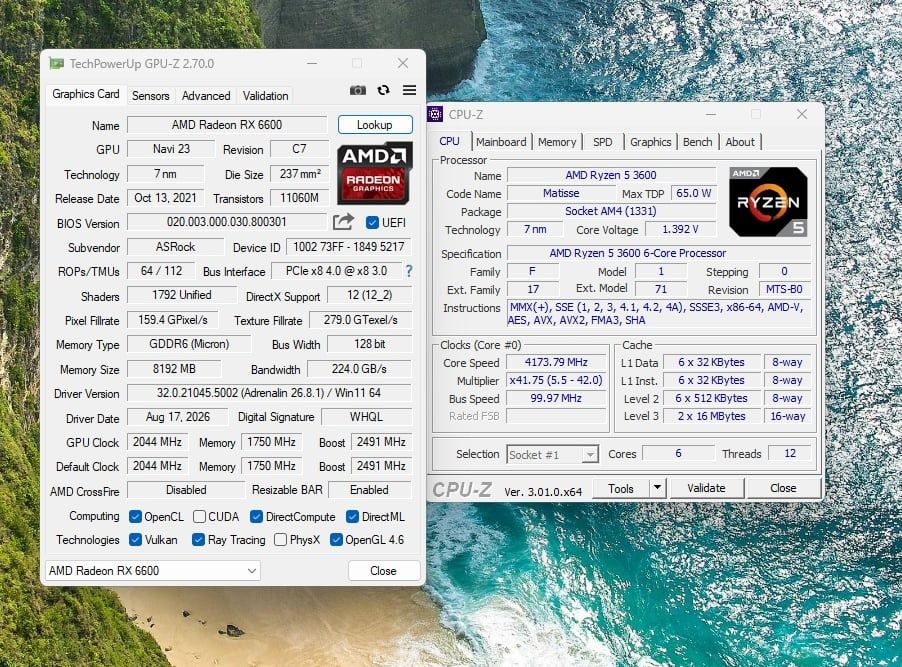The height and width of the screenshot is (667, 902).
Task: Click the Release Date value Oct 13, 2021
Action: [x=165, y=198]
